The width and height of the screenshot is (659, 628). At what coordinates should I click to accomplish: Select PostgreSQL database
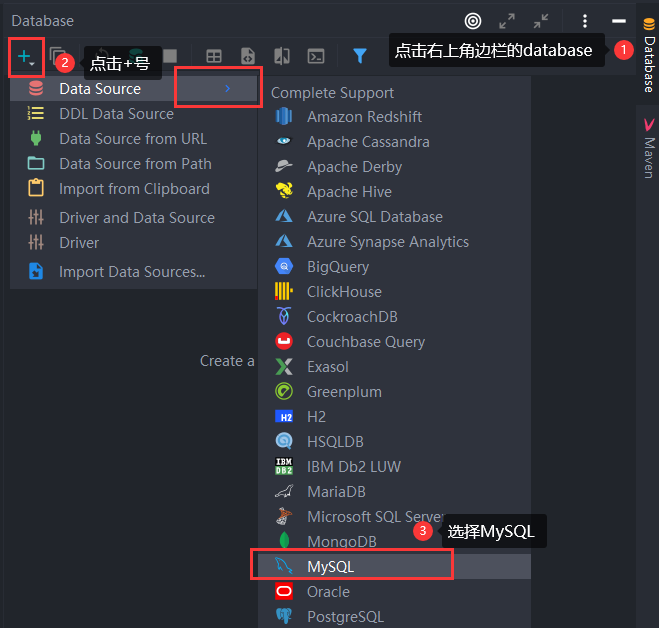[x=395, y=617]
